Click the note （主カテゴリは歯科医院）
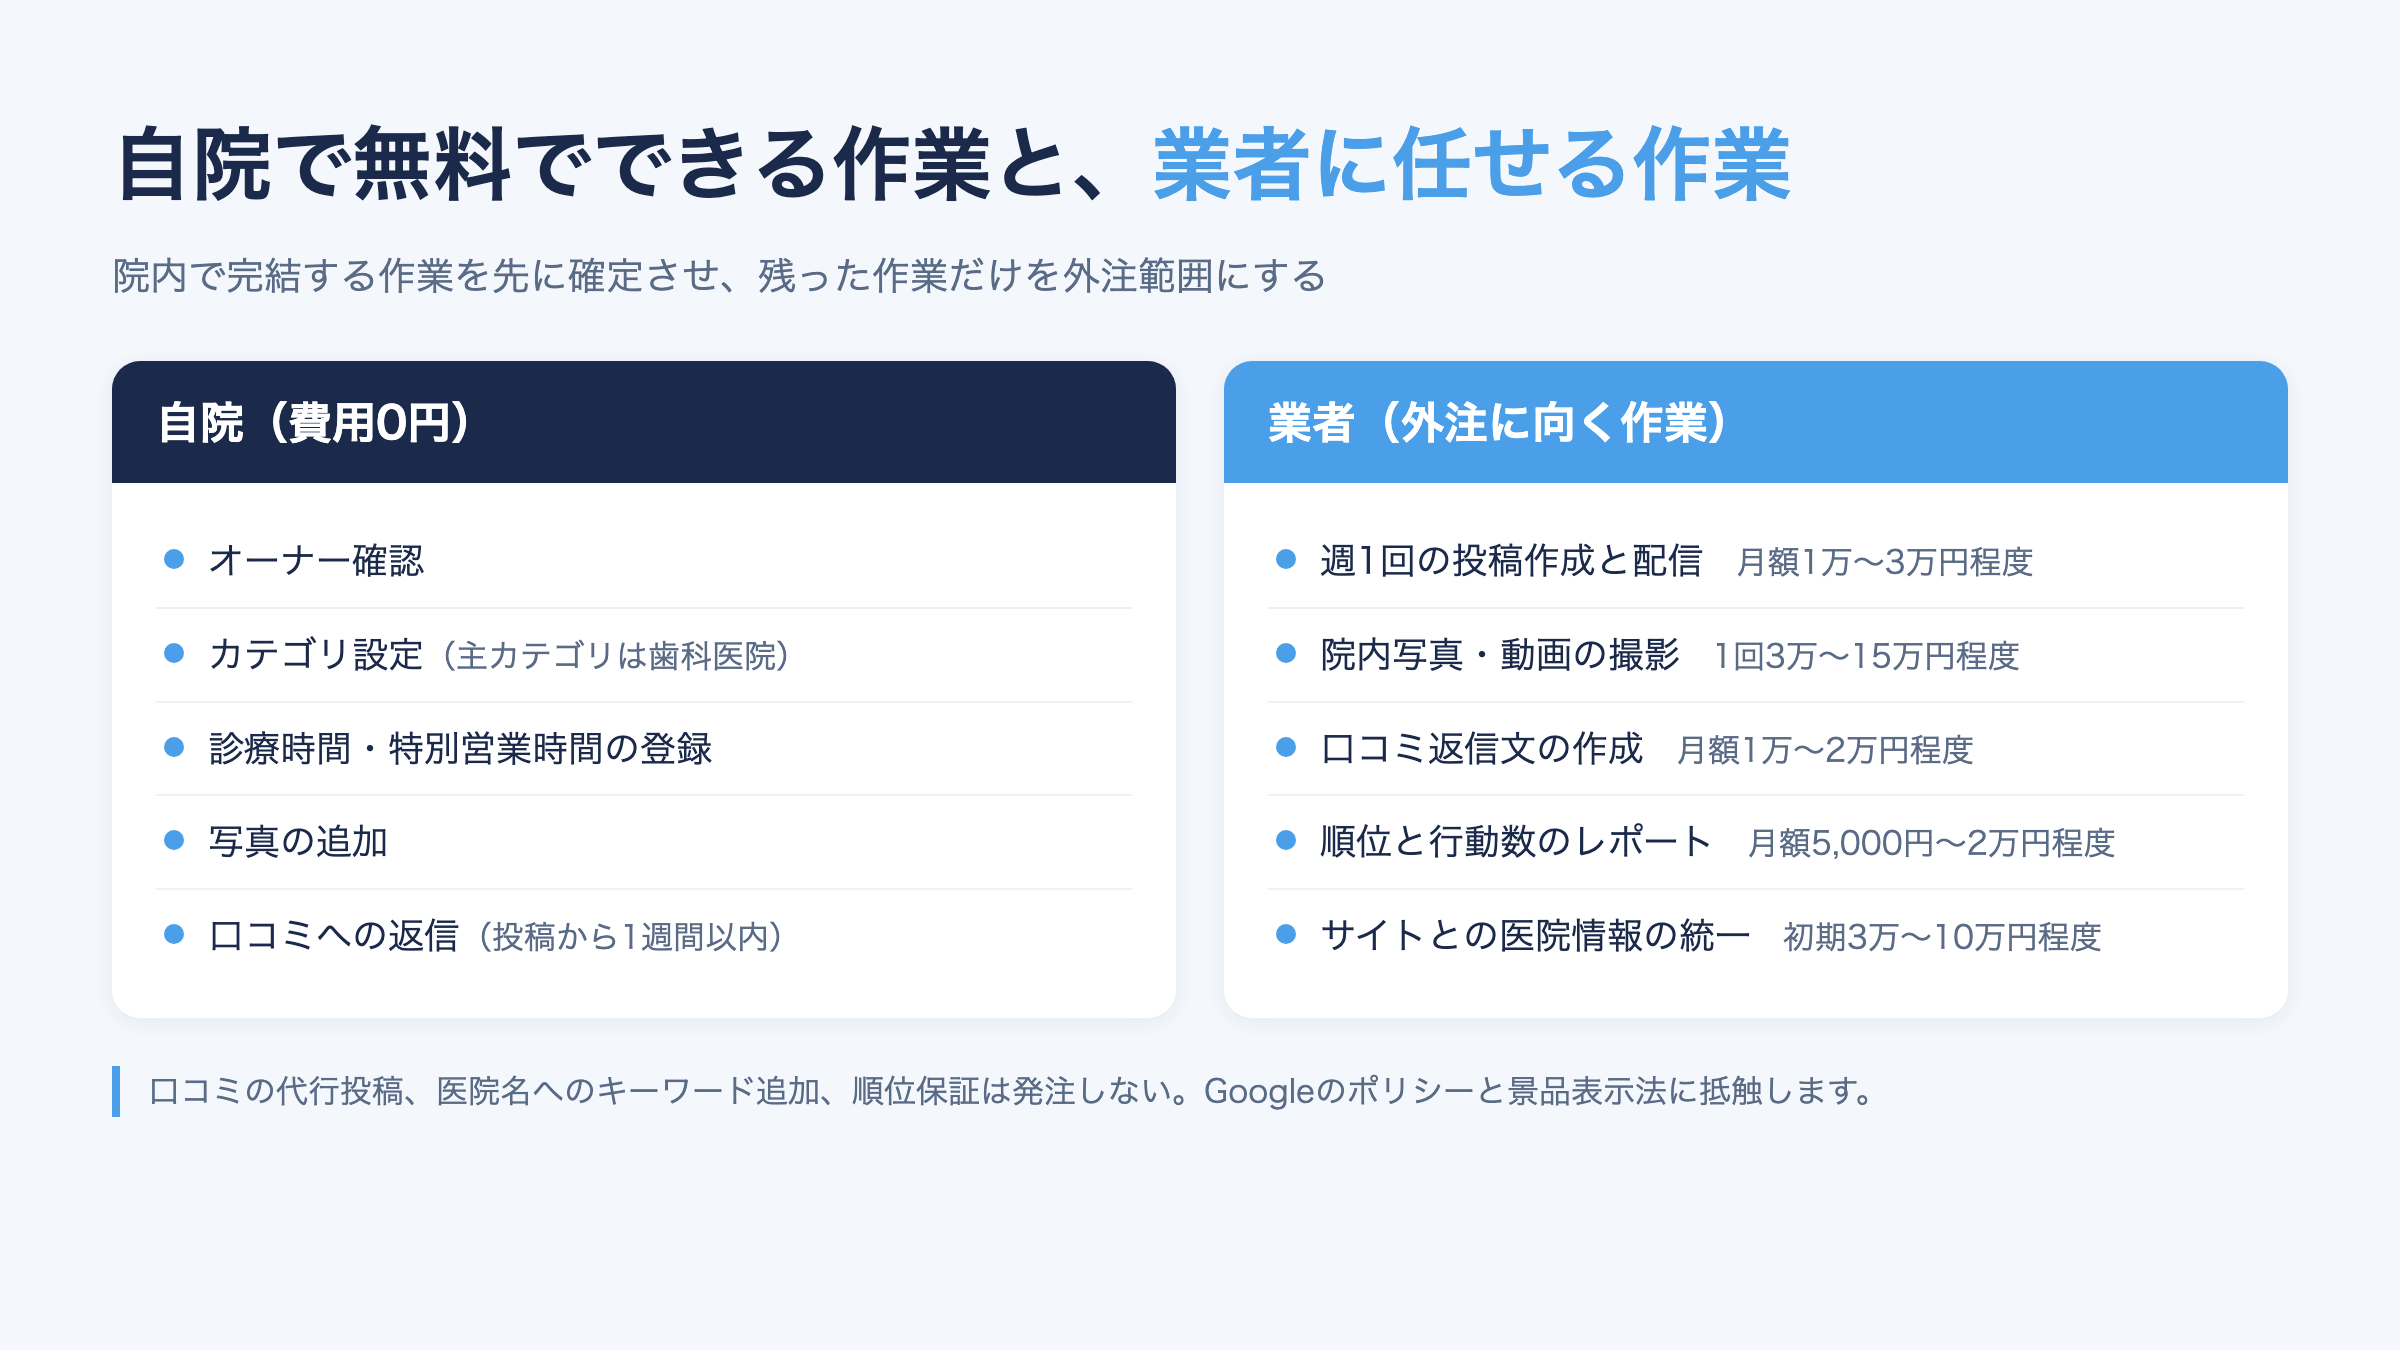This screenshot has width=2400, height=1350. (x=616, y=656)
